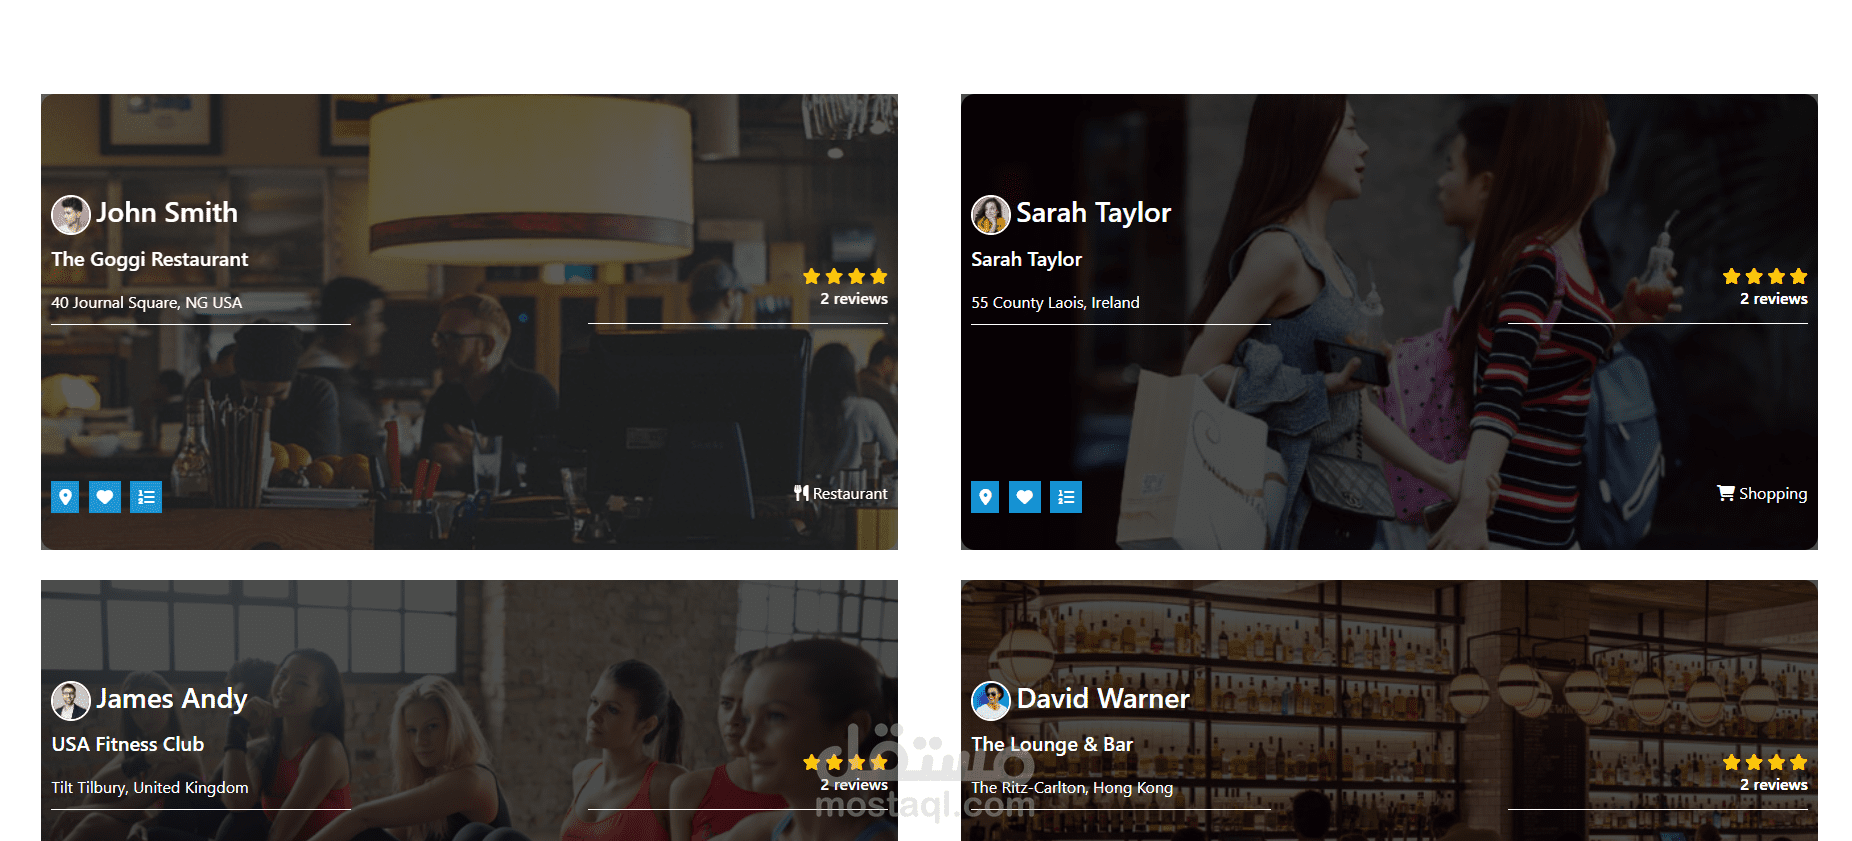Click John Smith author name
Screen dimensions: 1852x841
(167, 213)
